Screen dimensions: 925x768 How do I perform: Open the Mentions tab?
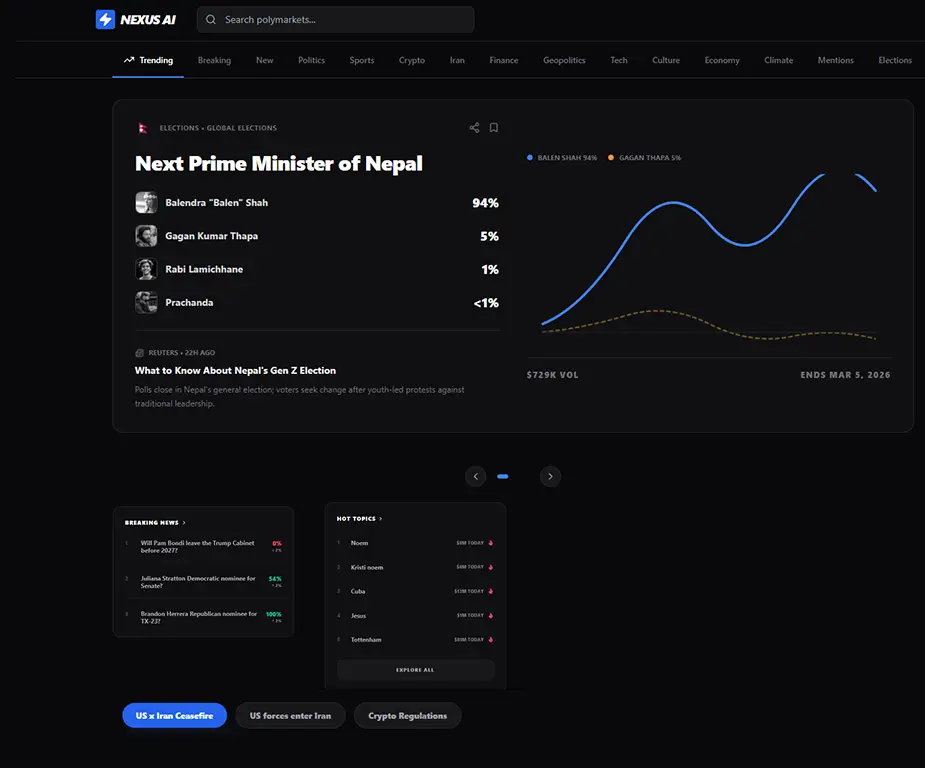point(835,60)
